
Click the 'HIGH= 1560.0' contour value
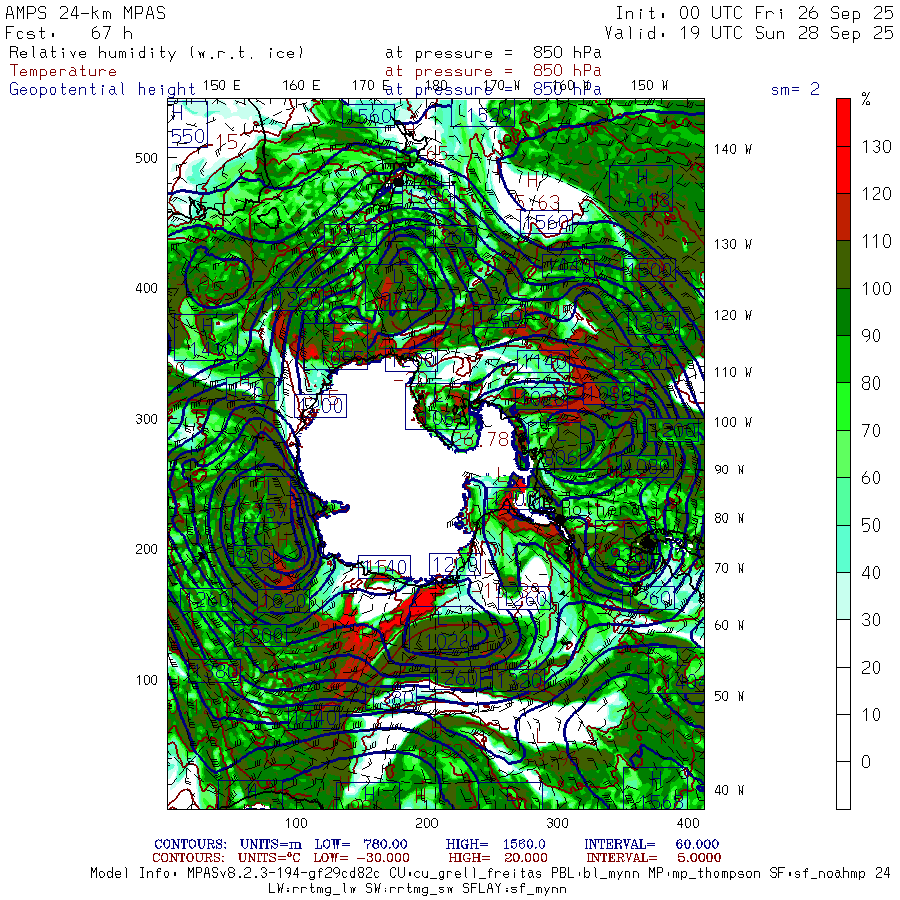[495, 844]
